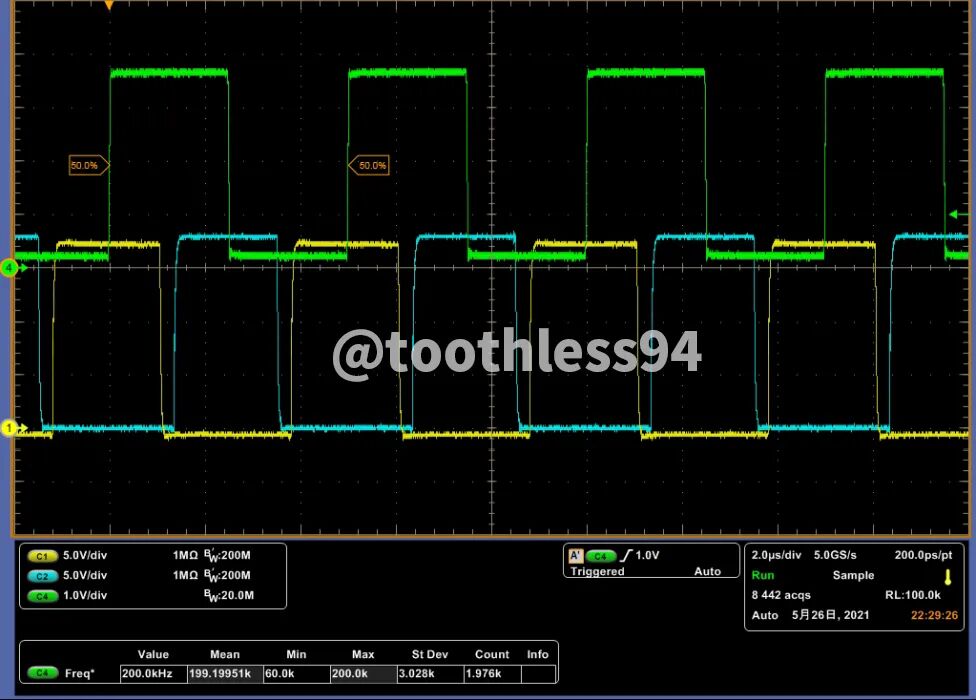Screen dimensions: 976x700
Task: Click the 60.0k Min cell
Action: [296, 674]
